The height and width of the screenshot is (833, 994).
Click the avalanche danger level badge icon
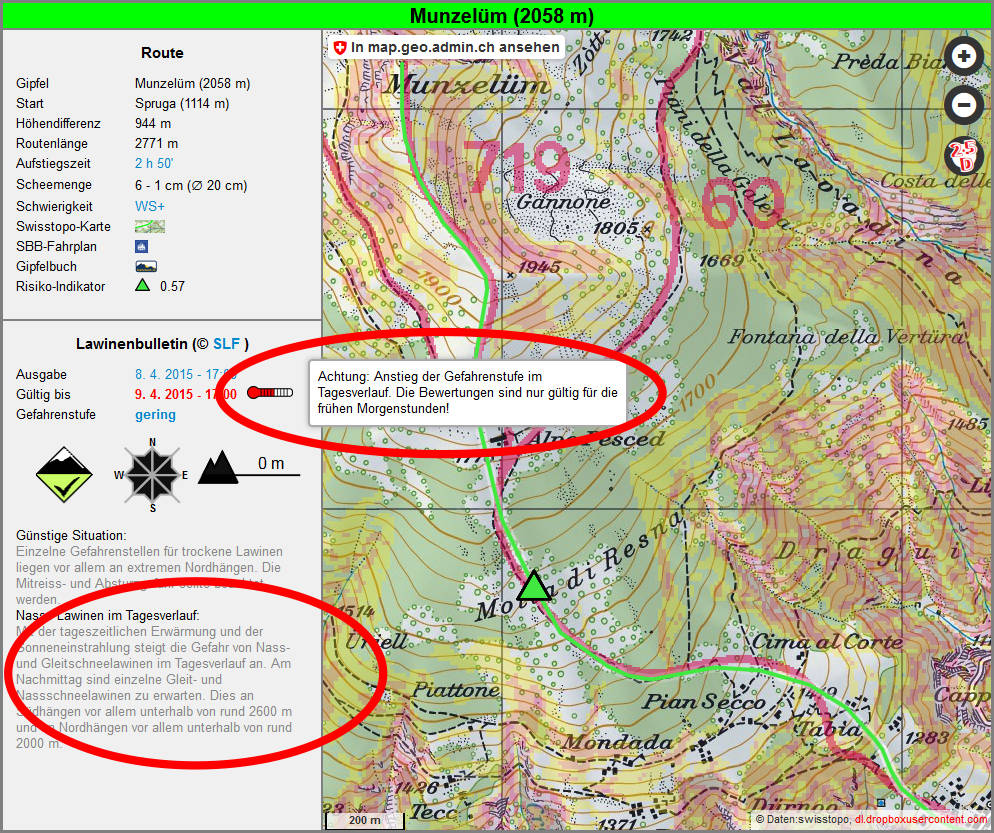63,474
